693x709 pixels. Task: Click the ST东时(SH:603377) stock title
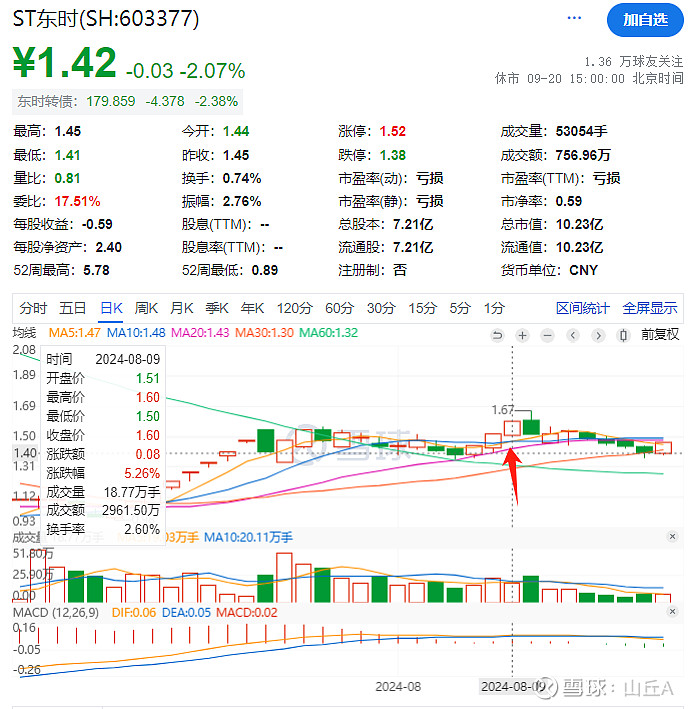(x=106, y=19)
